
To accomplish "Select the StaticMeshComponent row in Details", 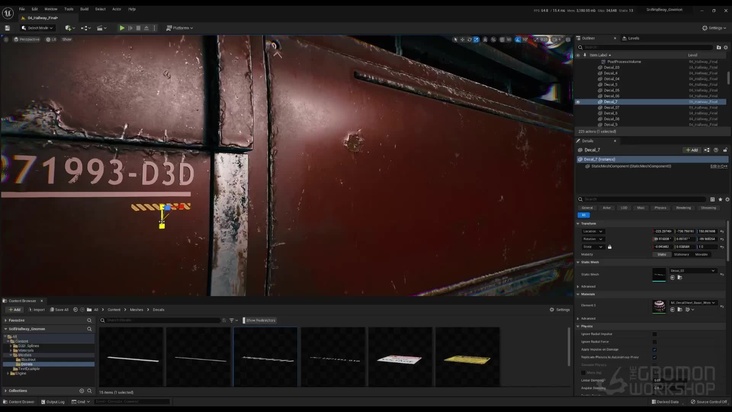I will point(654,166).
